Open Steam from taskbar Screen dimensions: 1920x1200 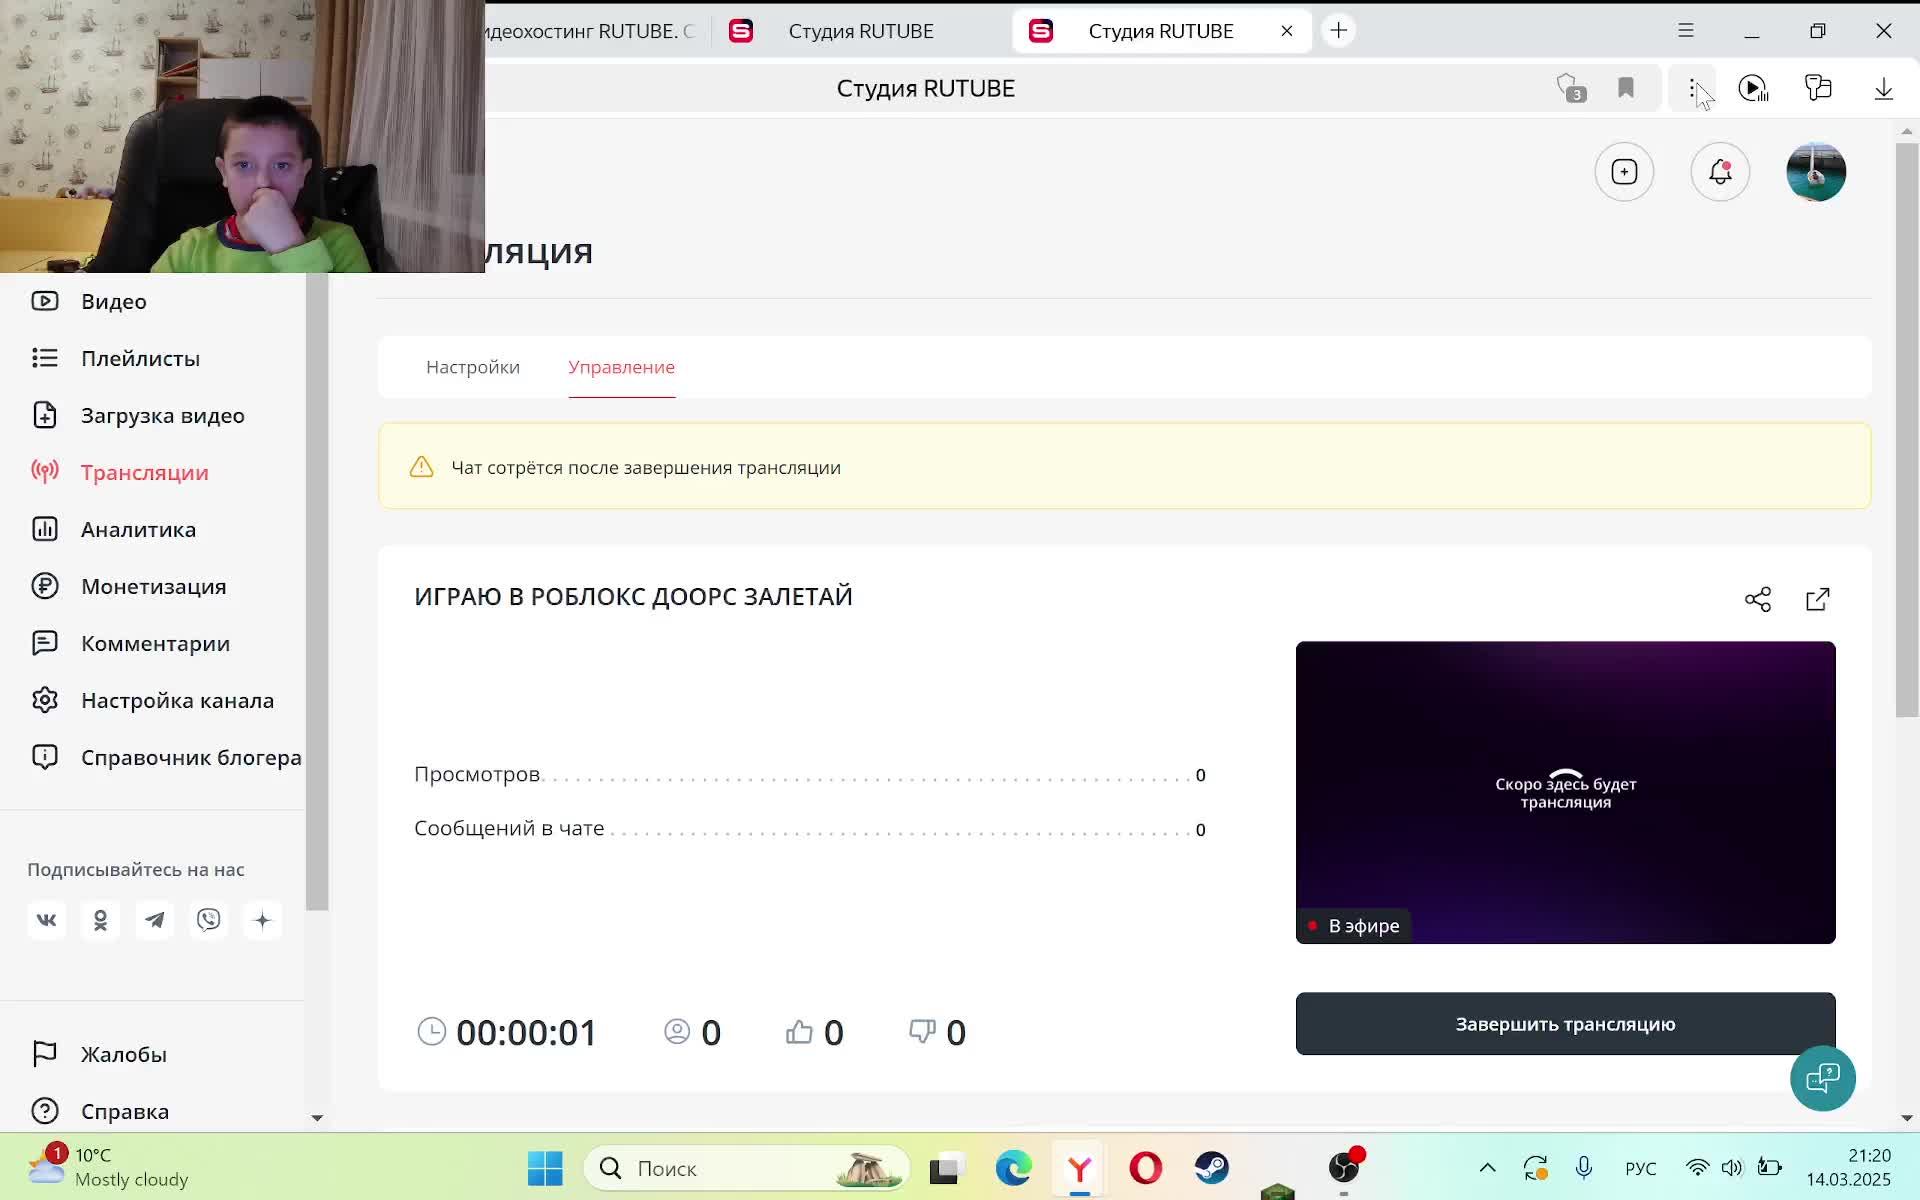coord(1211,1168)
